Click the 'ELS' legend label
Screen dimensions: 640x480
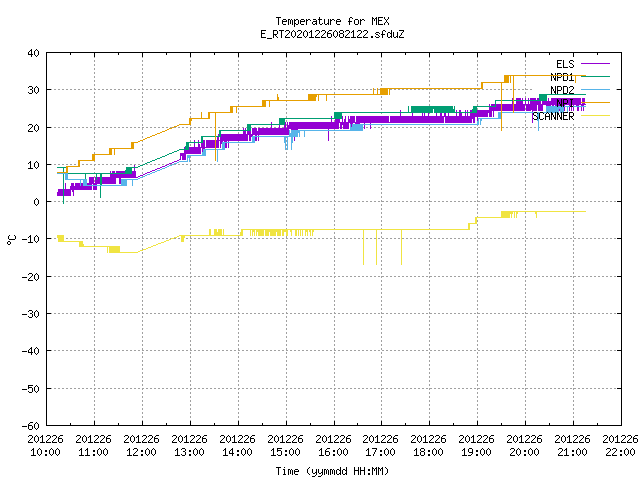pos(565,64)
